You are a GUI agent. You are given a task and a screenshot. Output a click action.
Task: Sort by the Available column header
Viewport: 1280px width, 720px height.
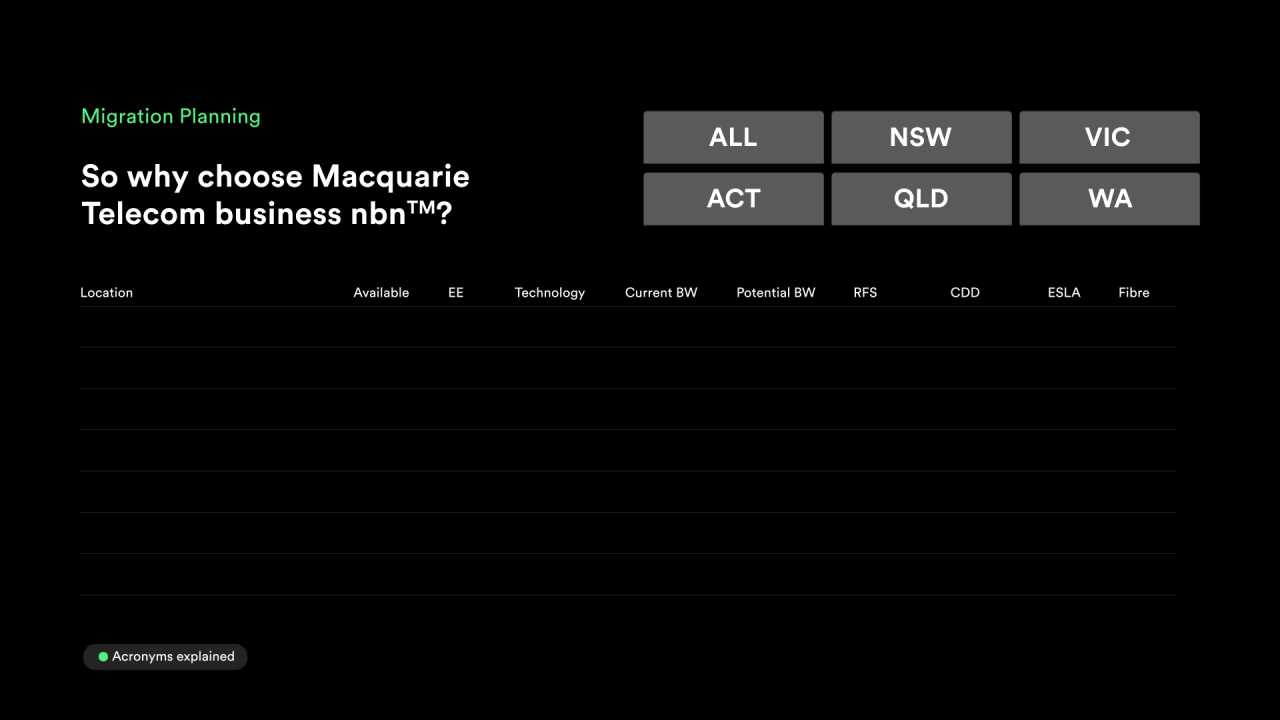click(x=381, y=292)
